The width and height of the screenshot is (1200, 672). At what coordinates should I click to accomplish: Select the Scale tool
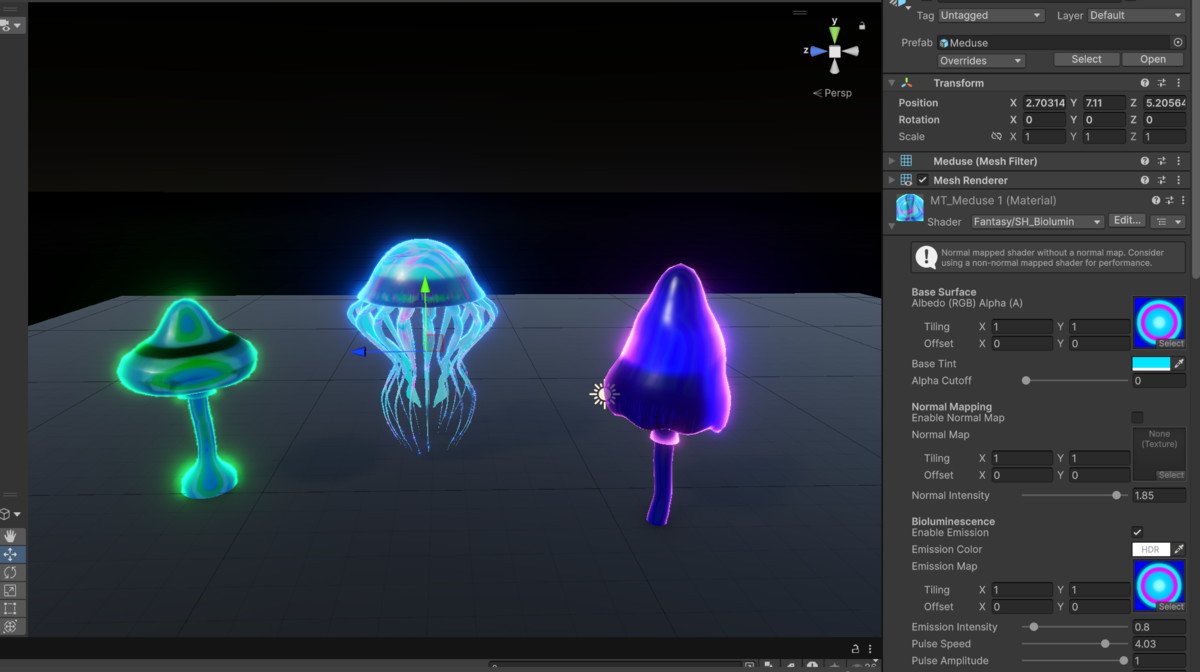pos(12,589)
